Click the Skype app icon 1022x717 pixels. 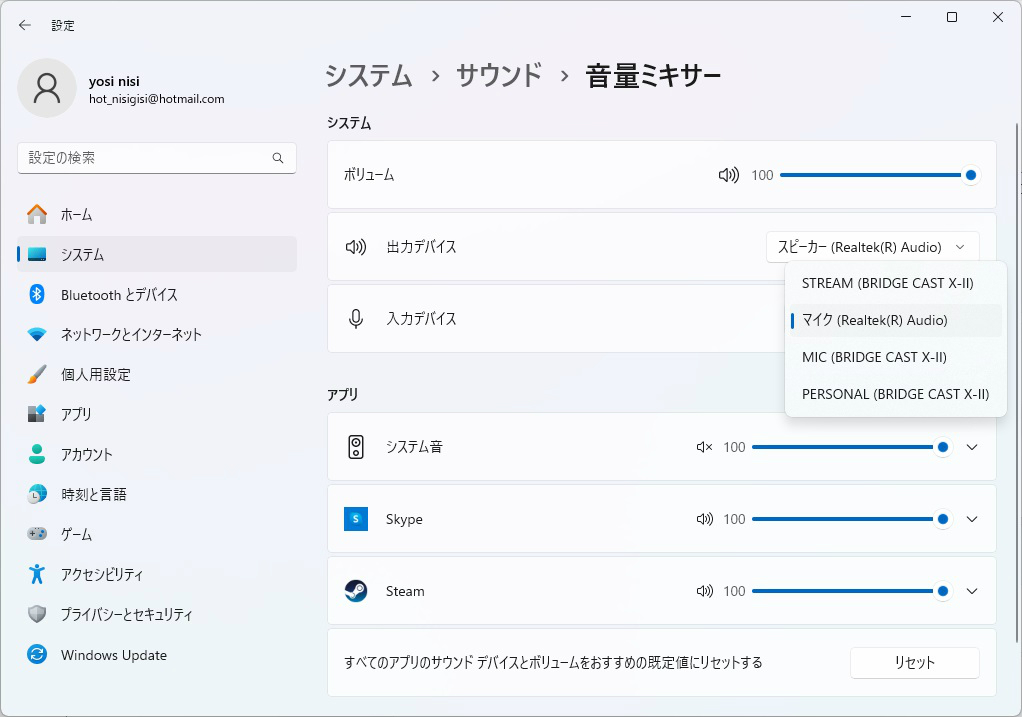pos(356,519)
